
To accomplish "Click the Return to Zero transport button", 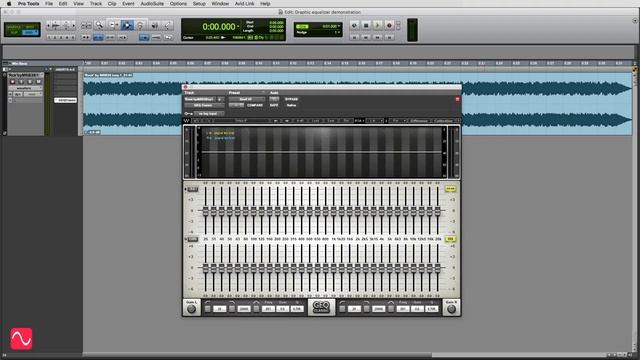I will point(355,37).
